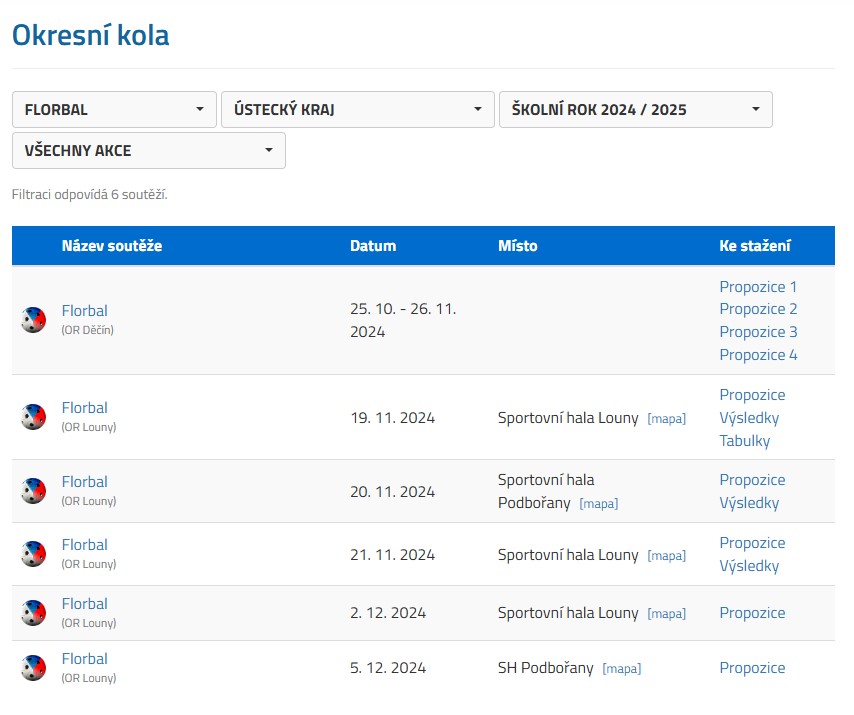Screen dimensions: 854x715
Task: Open mapa link for 19. 11. 2024 Louny
Action: tap(666, 419)
